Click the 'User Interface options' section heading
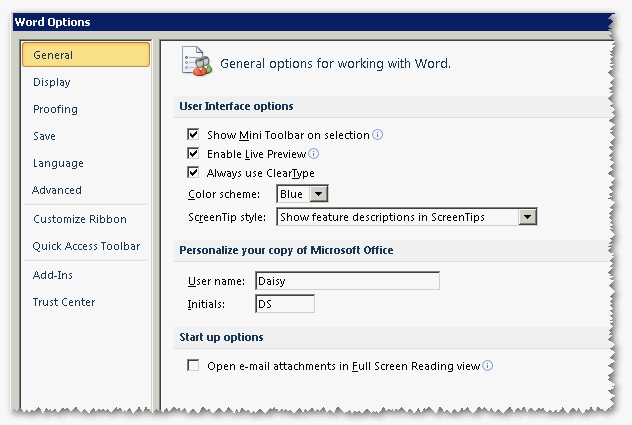 pos(236,106)
